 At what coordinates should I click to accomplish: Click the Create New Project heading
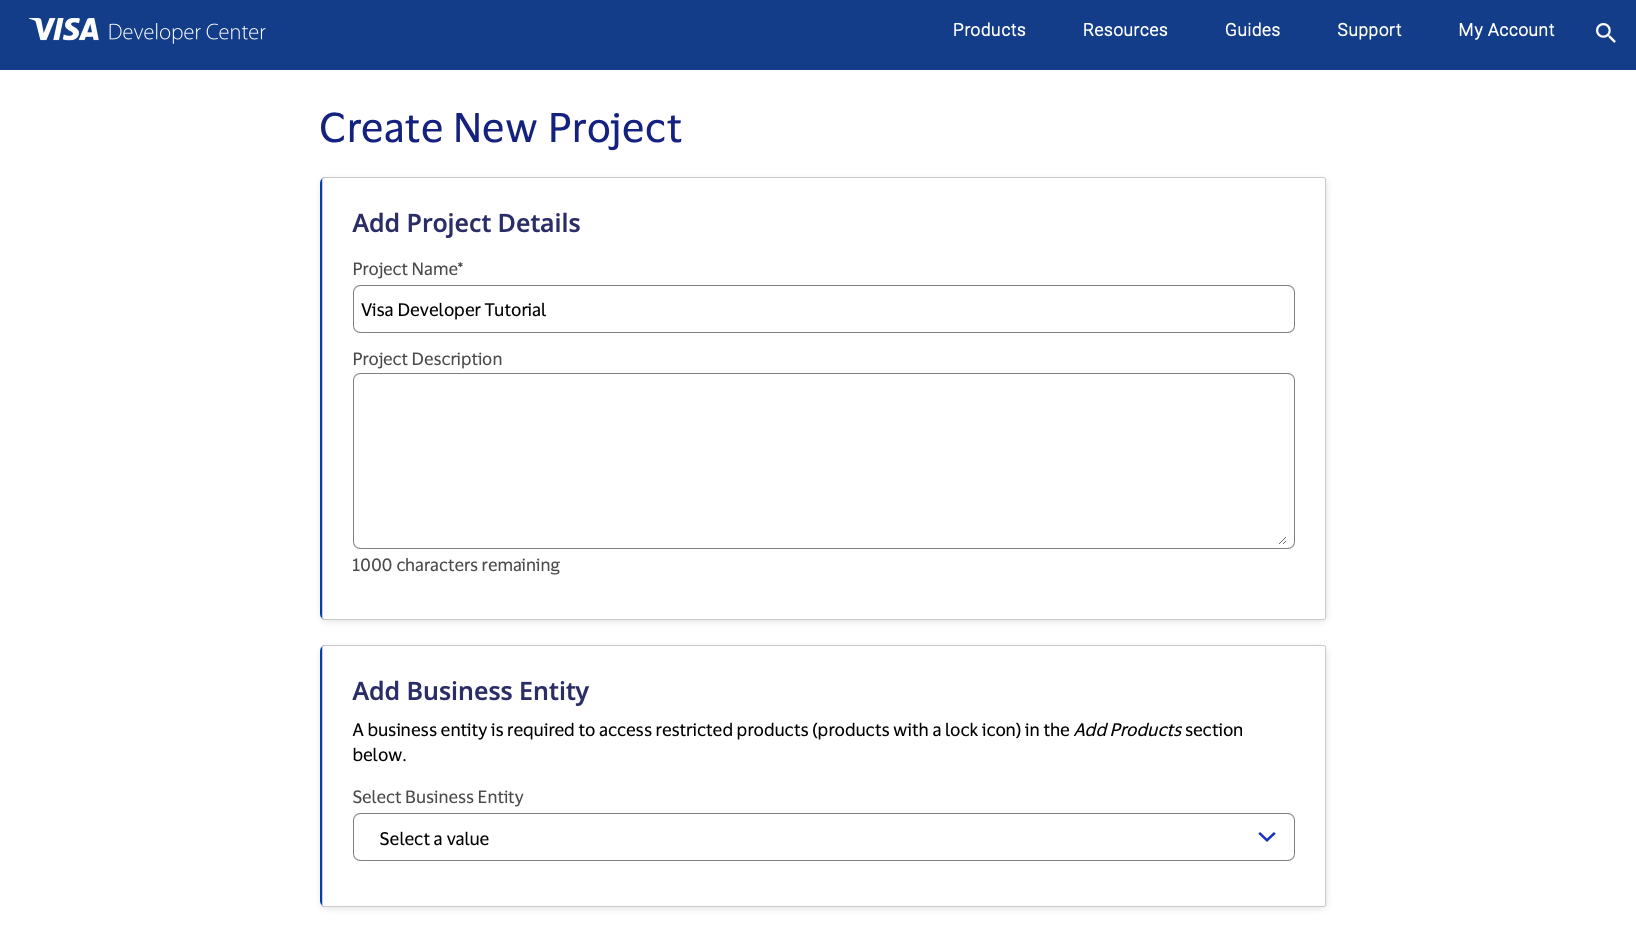click(x=500, y=128)
